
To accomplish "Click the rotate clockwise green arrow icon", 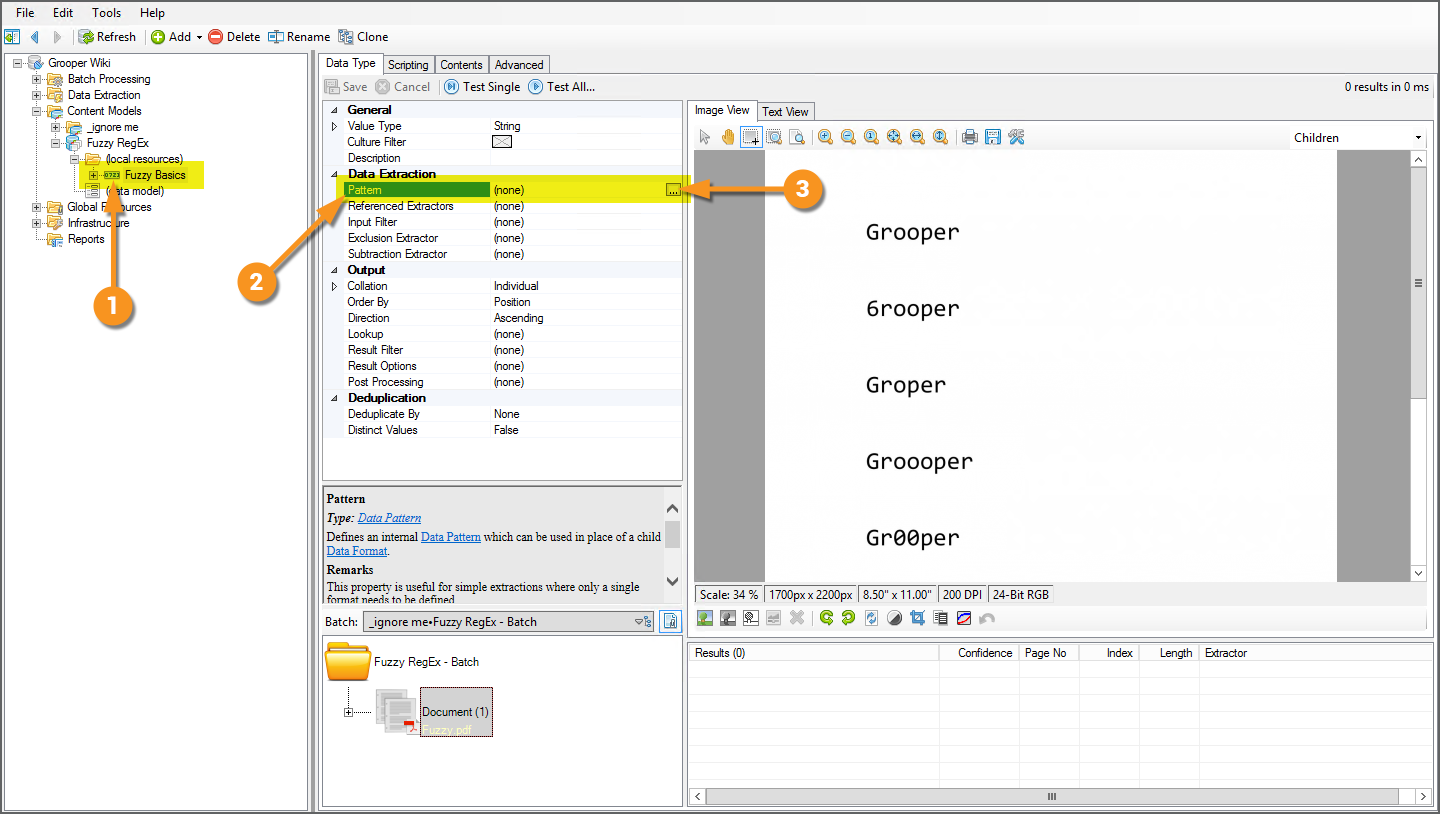I will [x=827, y=618].
